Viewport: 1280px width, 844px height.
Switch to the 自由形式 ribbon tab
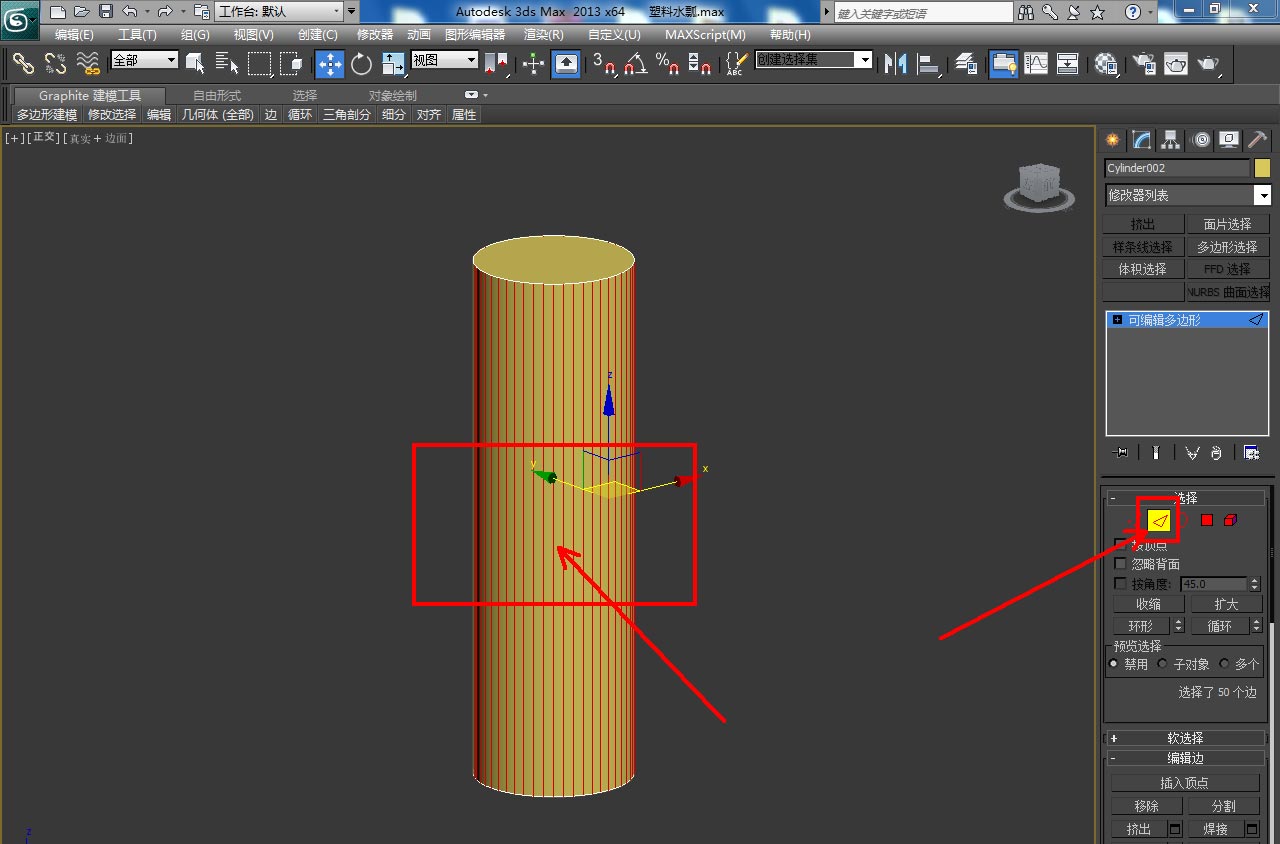click(217, 96)
